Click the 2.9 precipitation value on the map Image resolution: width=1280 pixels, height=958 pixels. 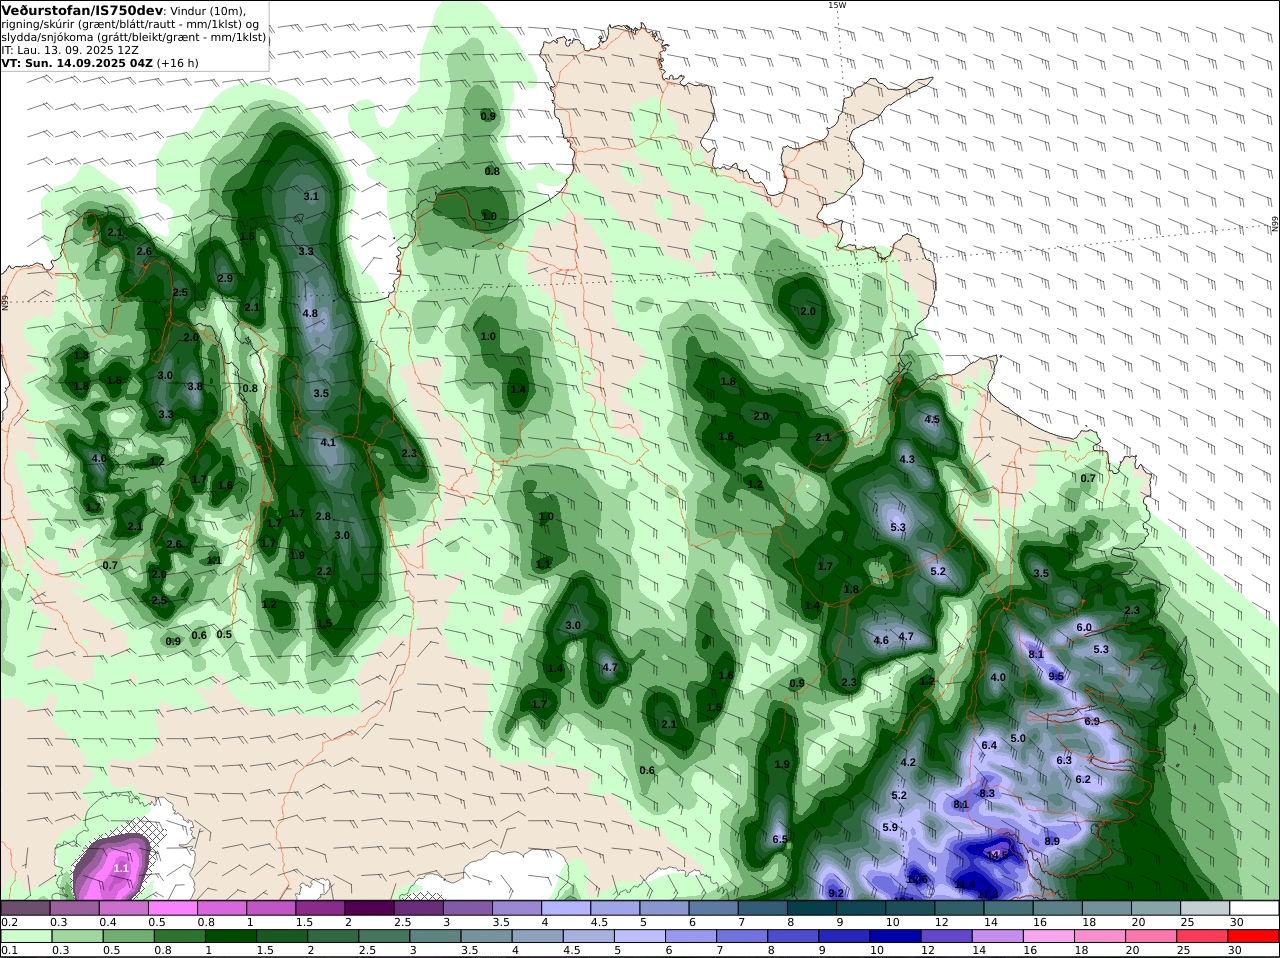[x=225, y=278]
